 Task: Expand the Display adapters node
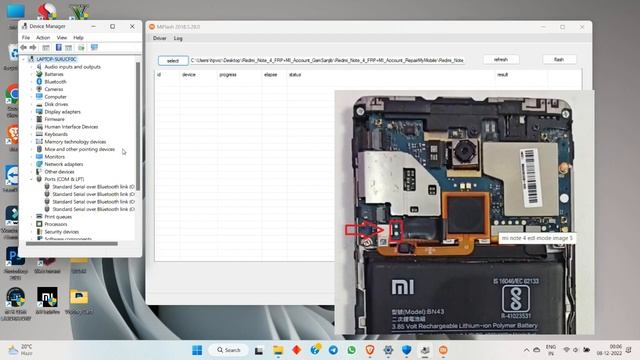(31, 112)
